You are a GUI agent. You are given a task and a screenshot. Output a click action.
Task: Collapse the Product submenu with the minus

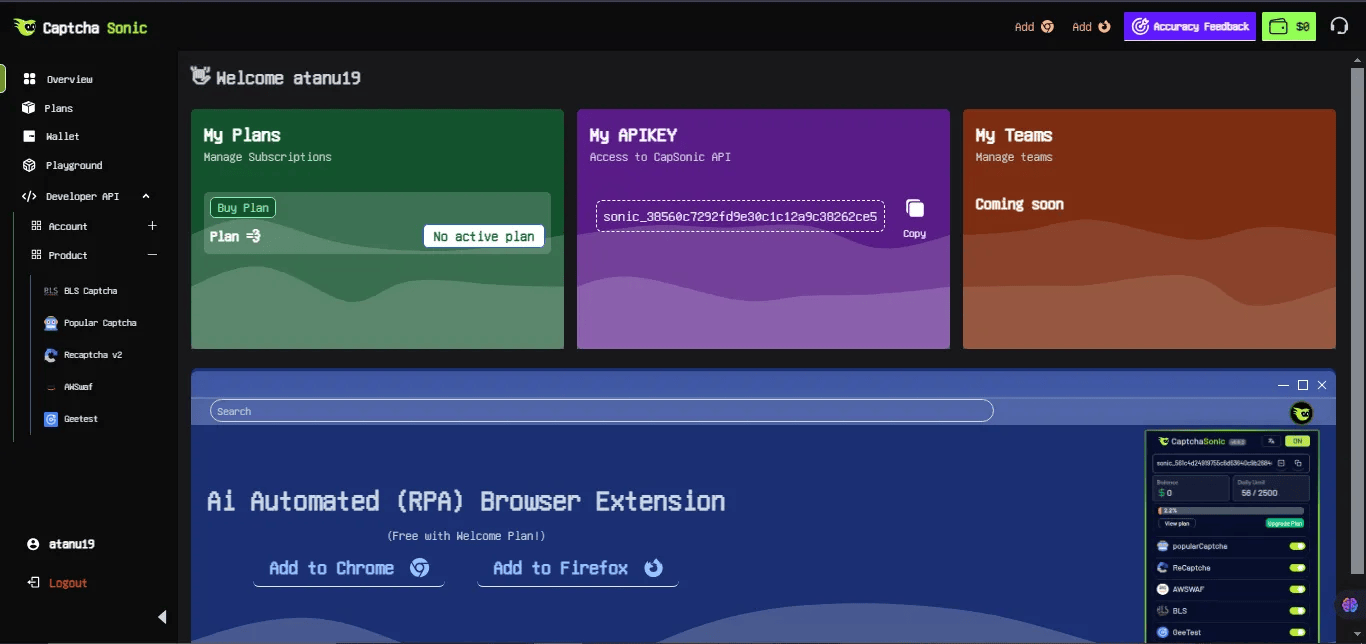[152, 255]
